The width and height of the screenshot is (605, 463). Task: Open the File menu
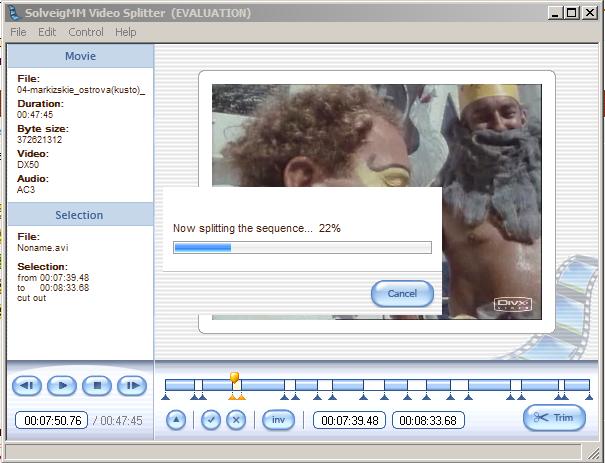tap(18, 32)
